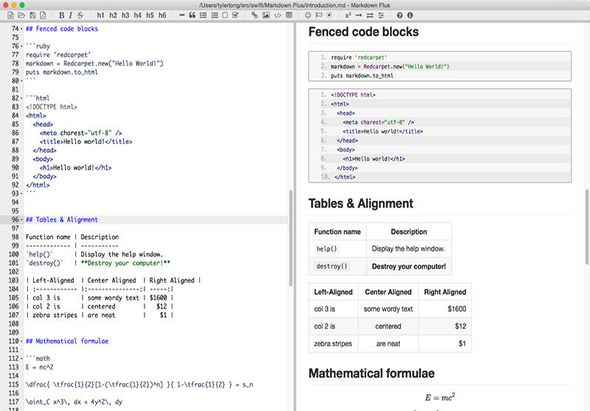Click the circled dot icon in toolbar
The image size is (590, 411).
click(329, 15)
